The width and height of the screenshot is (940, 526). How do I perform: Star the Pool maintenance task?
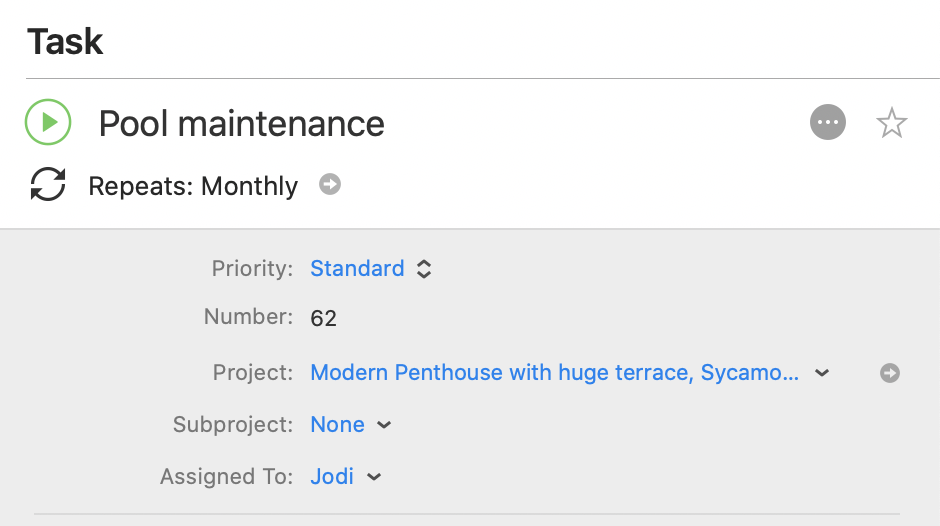[x=891, y=123]
